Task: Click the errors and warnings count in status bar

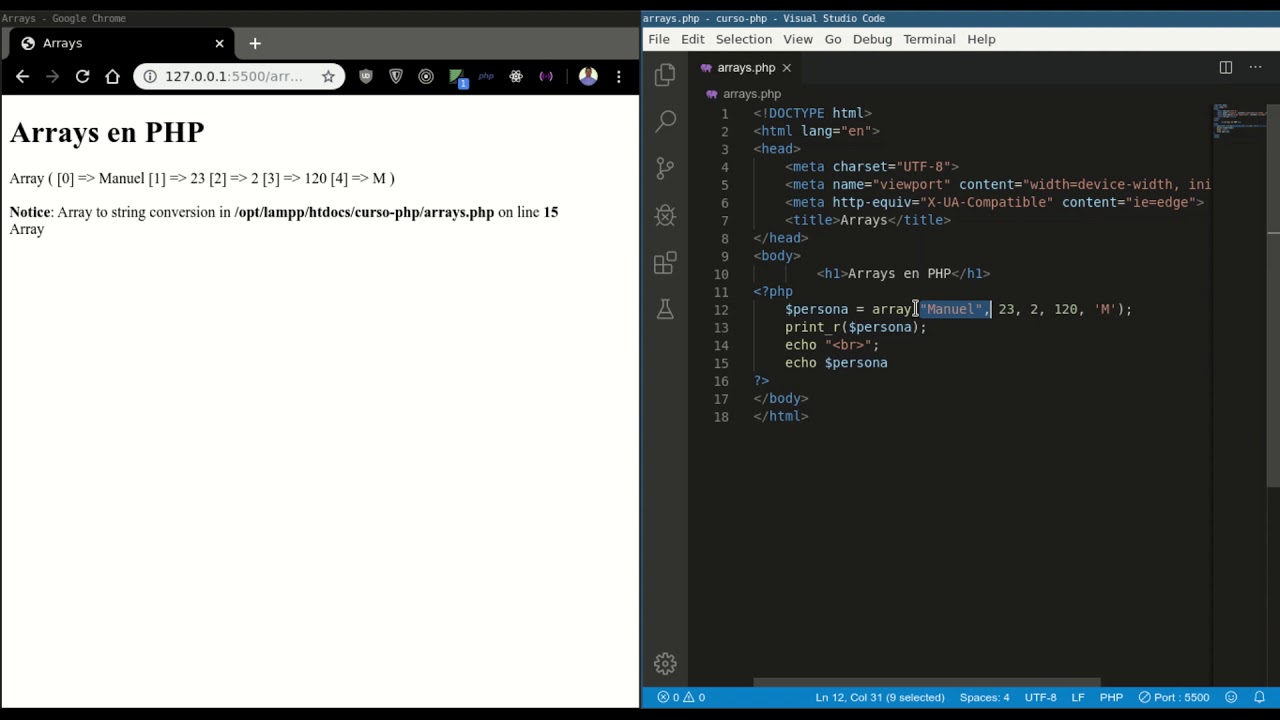Action: click(x=681, y=697)
